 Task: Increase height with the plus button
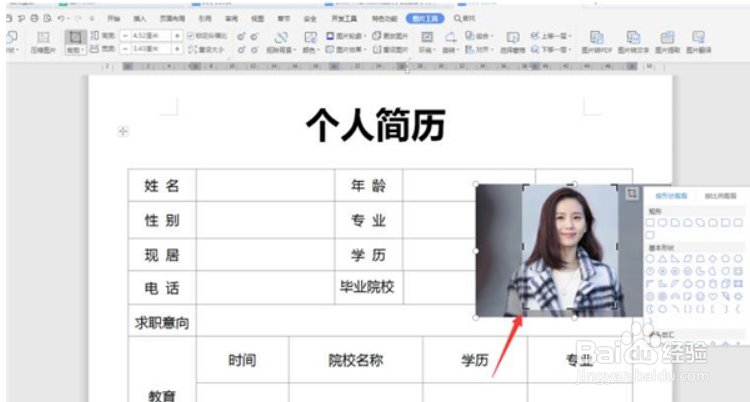(x=177, y=36)
